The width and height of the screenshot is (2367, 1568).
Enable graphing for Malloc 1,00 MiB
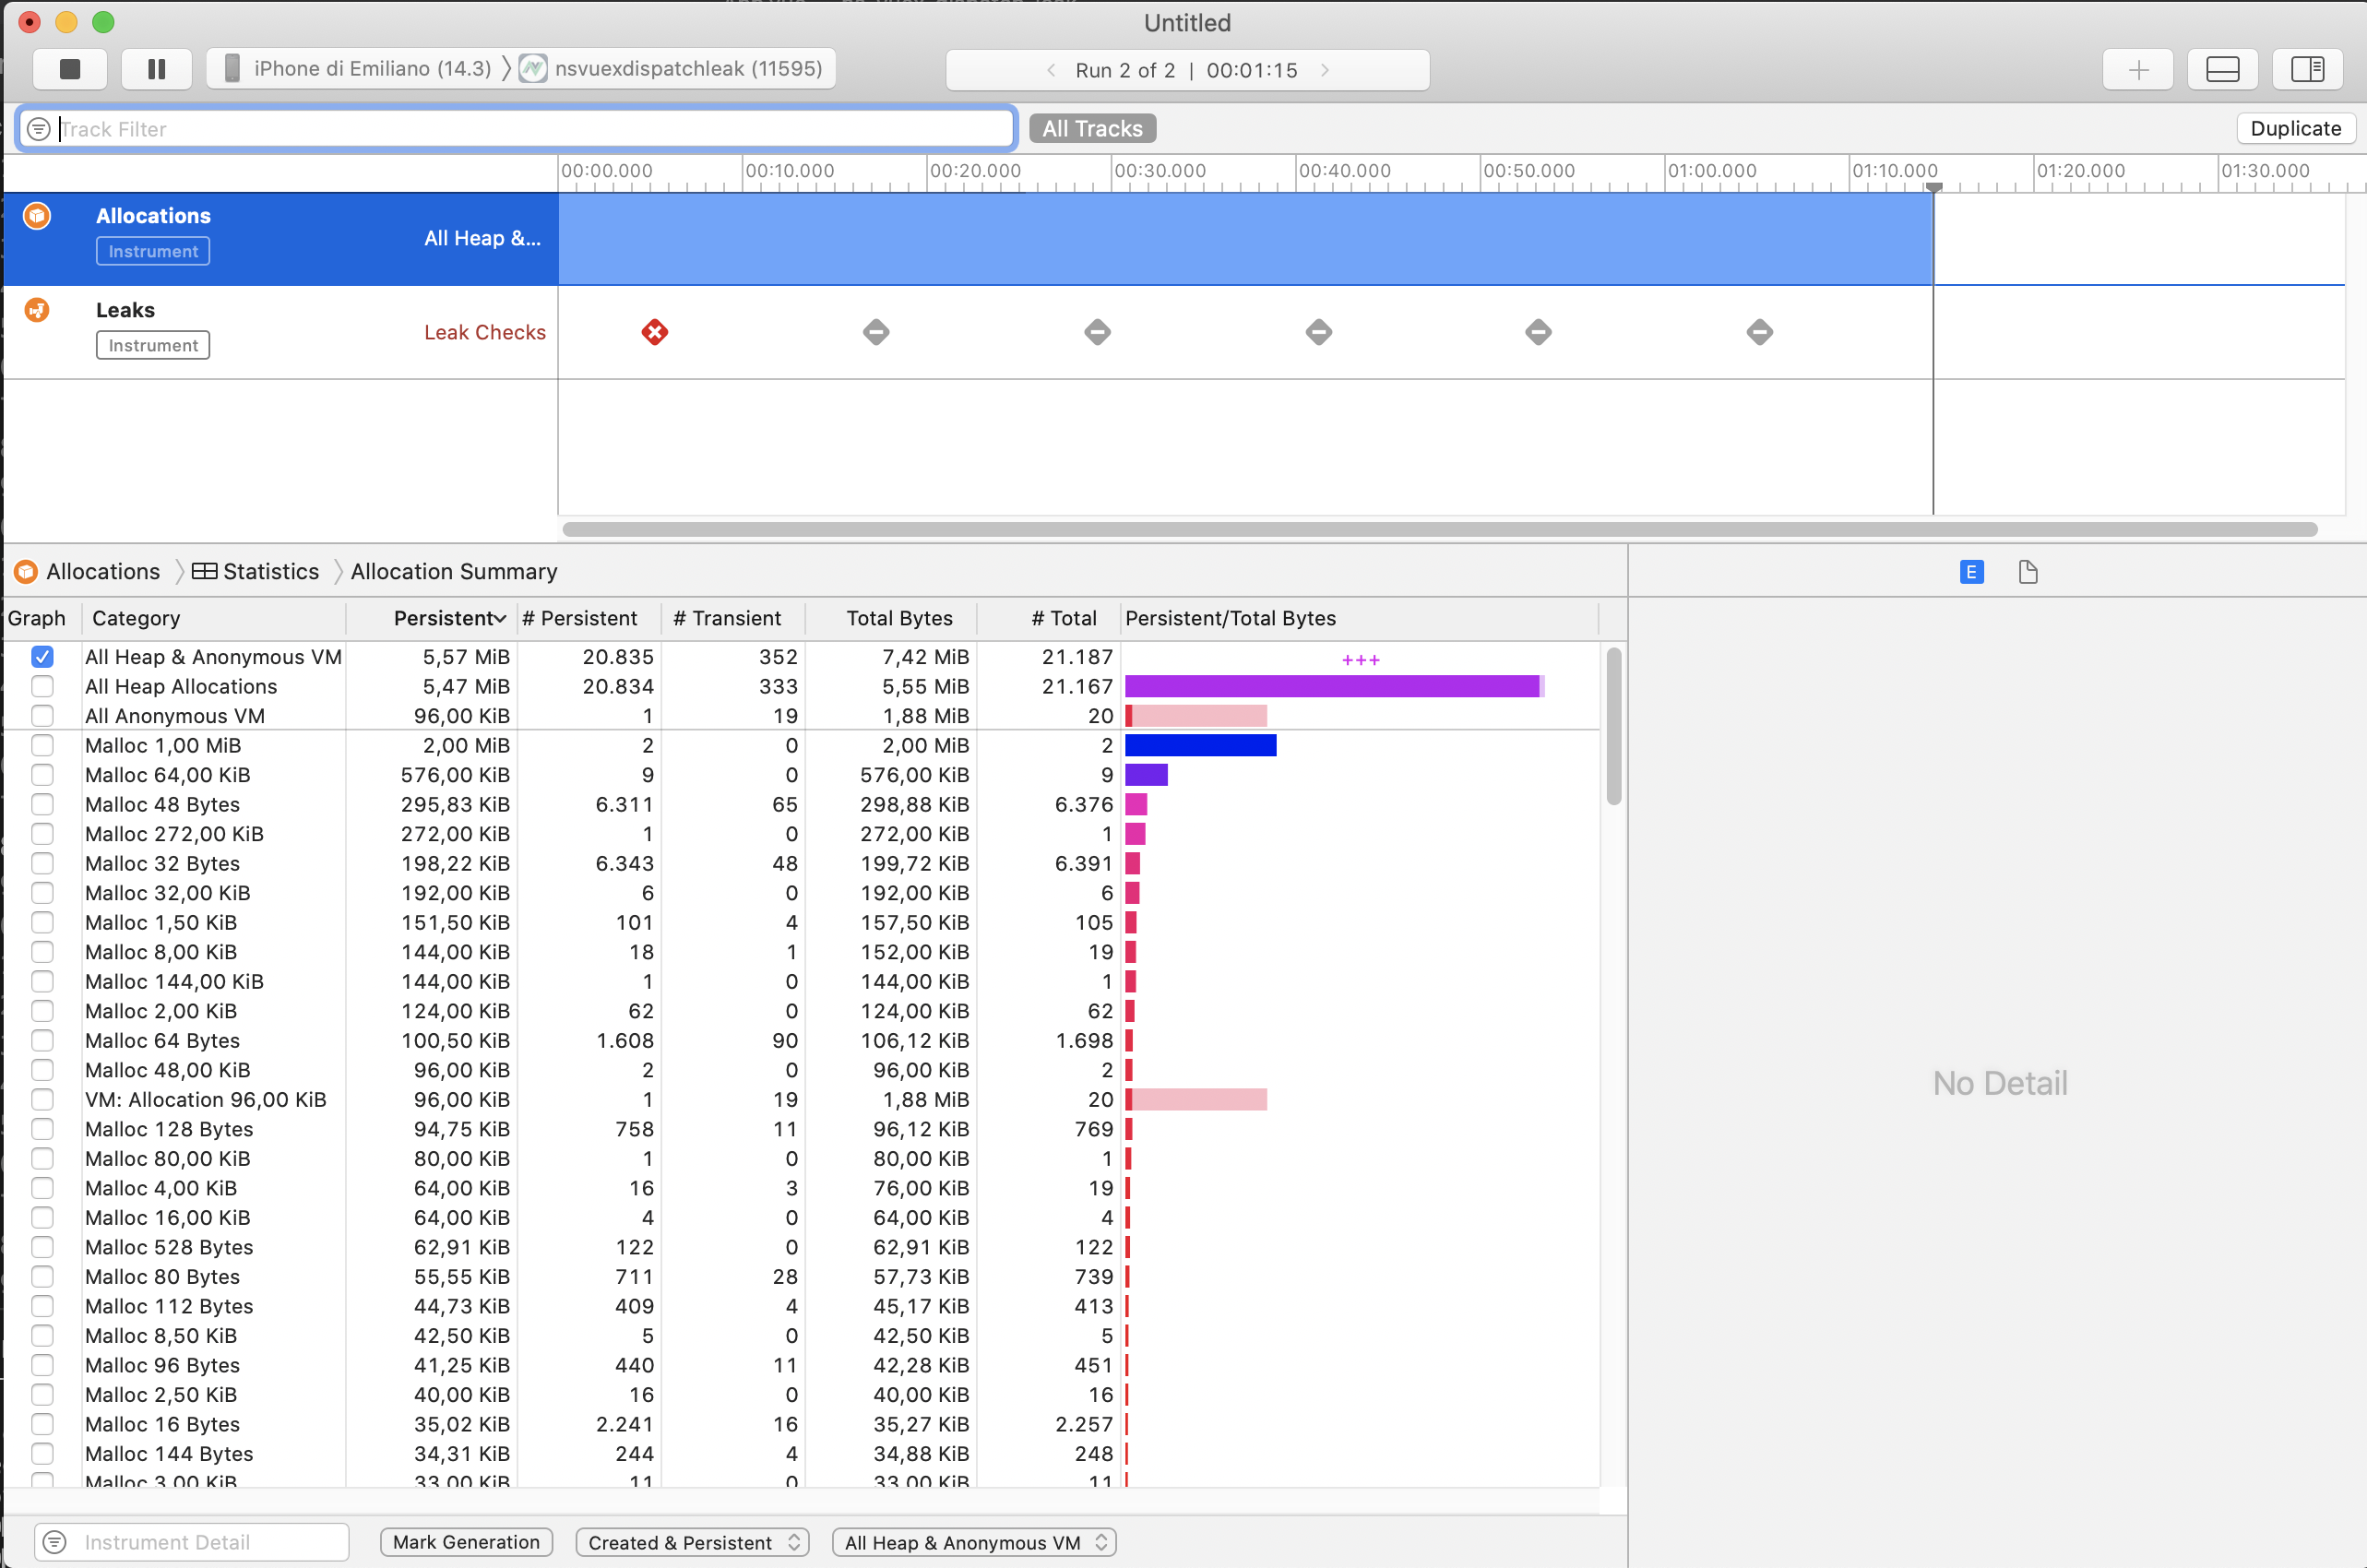[42, 745]
